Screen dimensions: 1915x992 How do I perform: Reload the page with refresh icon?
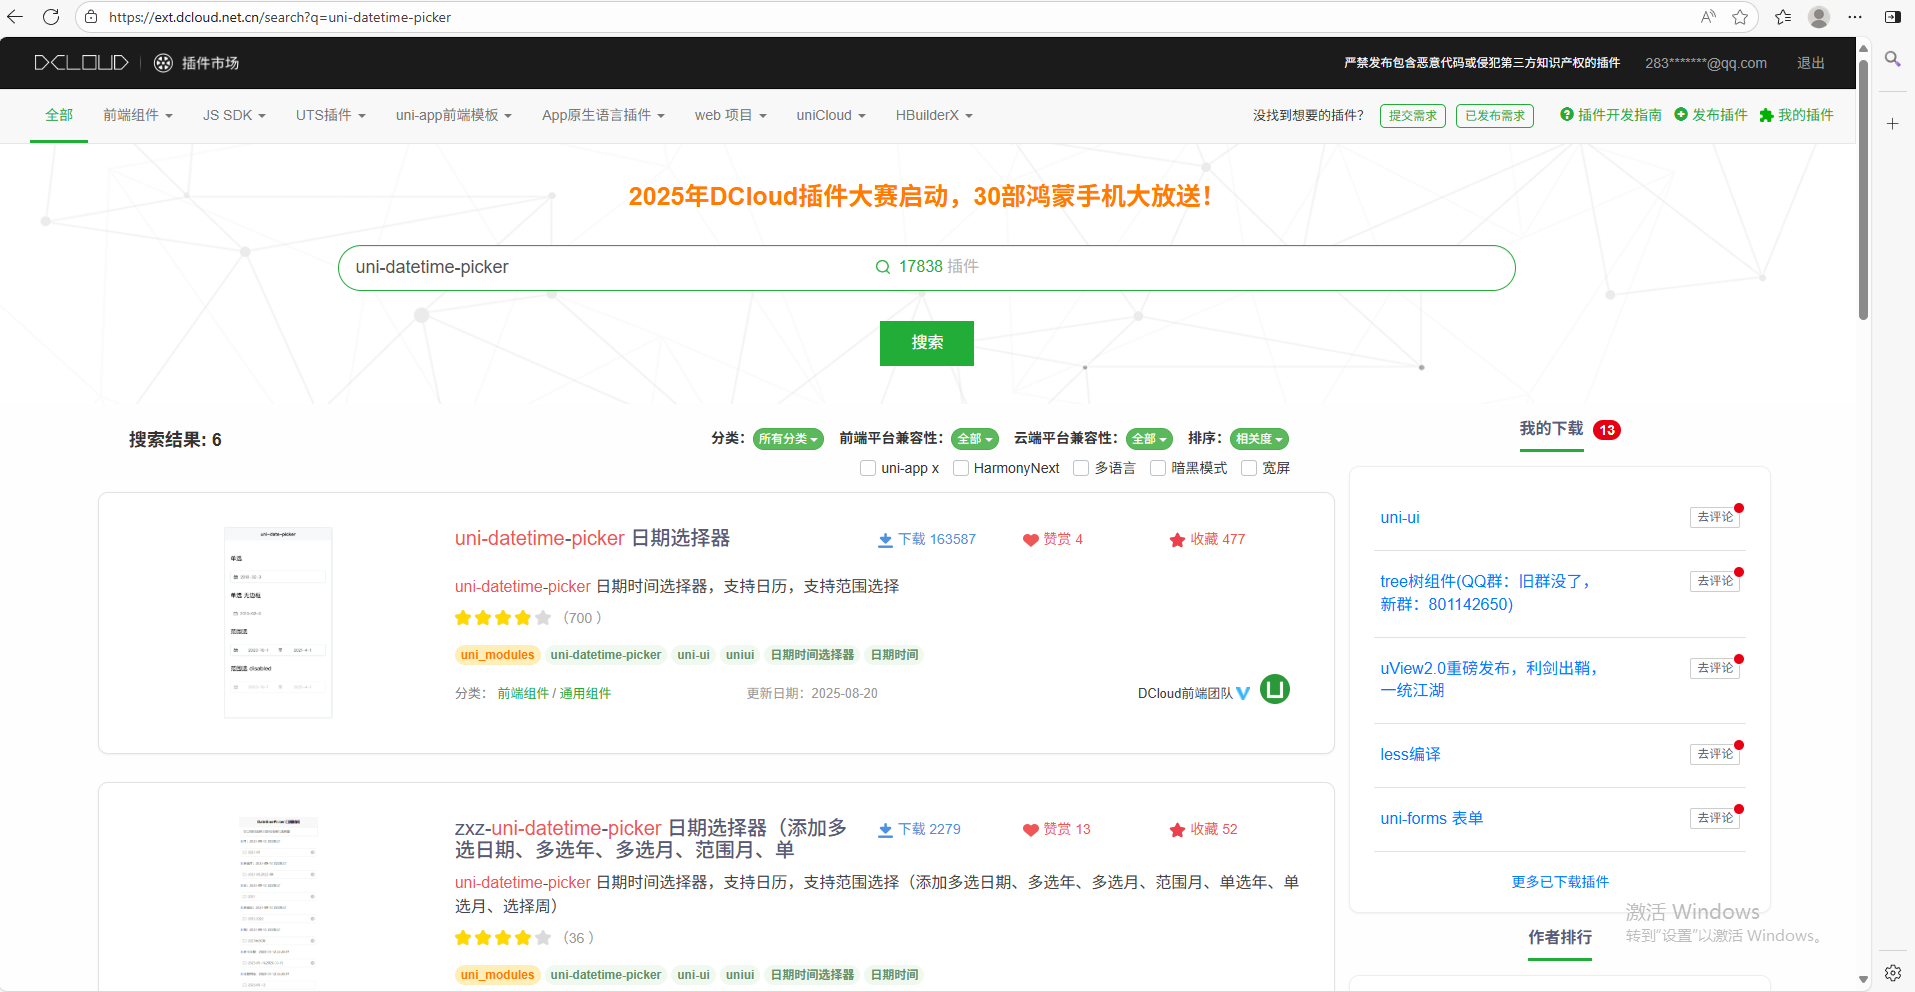click(x=51, y=17)
